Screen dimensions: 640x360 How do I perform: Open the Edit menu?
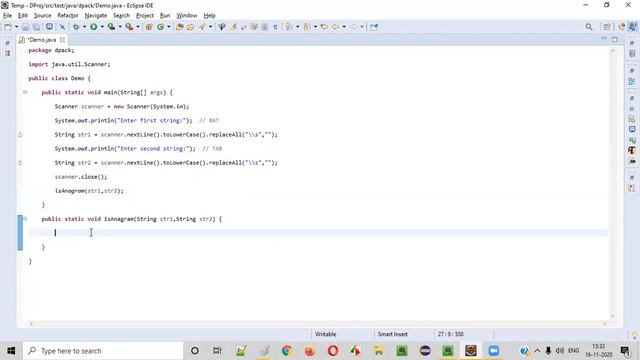[22, 16]
